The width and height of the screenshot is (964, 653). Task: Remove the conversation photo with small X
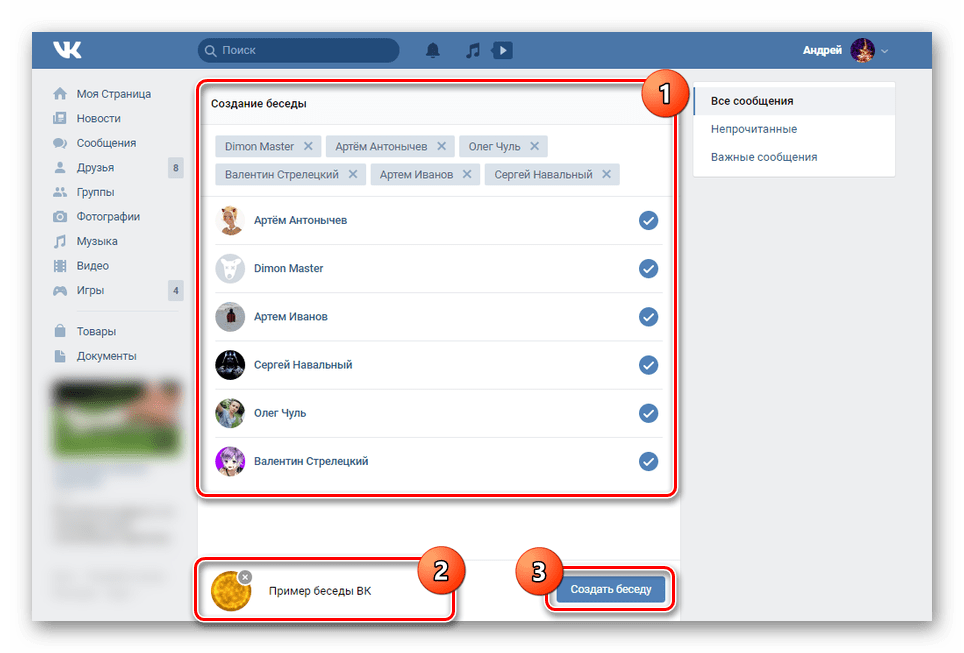[245, 577]
